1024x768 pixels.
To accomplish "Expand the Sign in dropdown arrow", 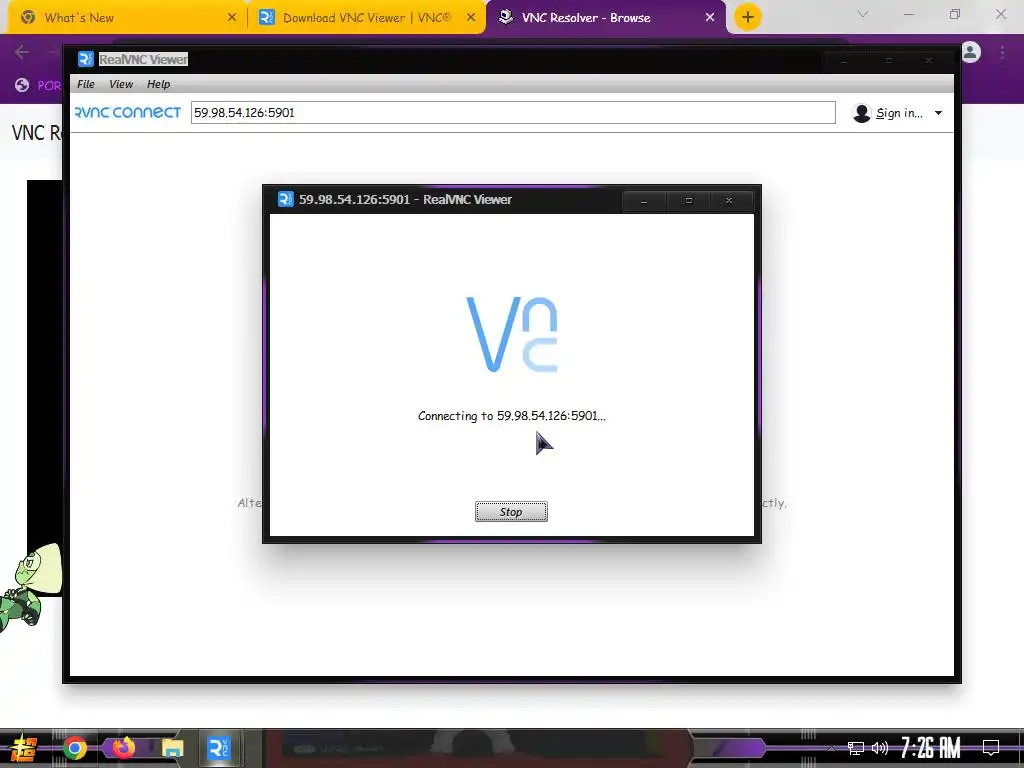I will point(938,113).
